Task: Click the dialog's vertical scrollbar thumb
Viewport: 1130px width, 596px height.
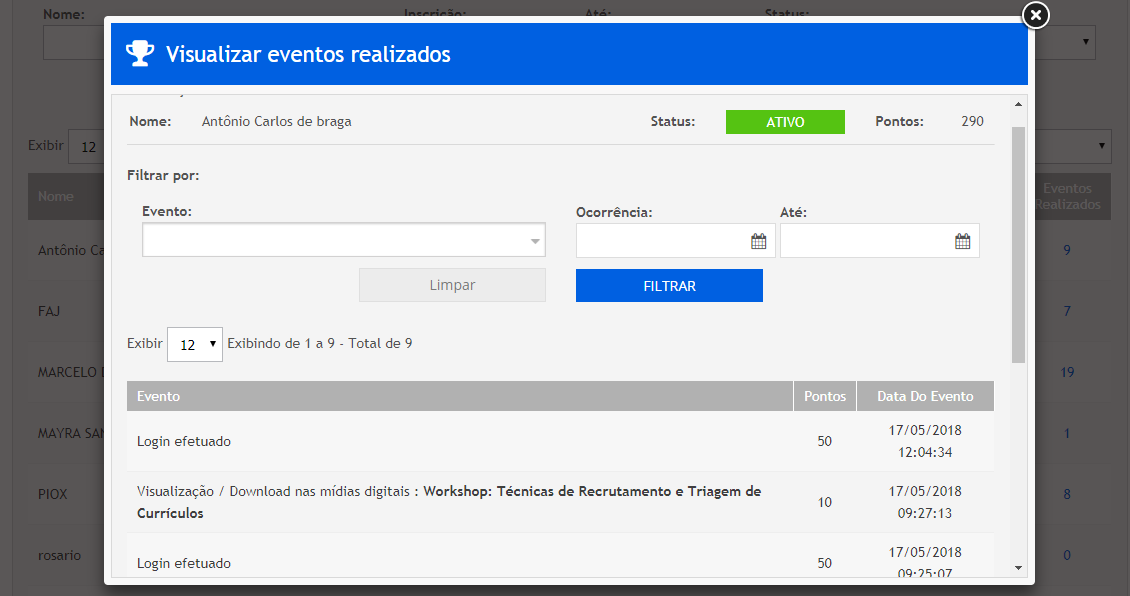Action: 1018,244
